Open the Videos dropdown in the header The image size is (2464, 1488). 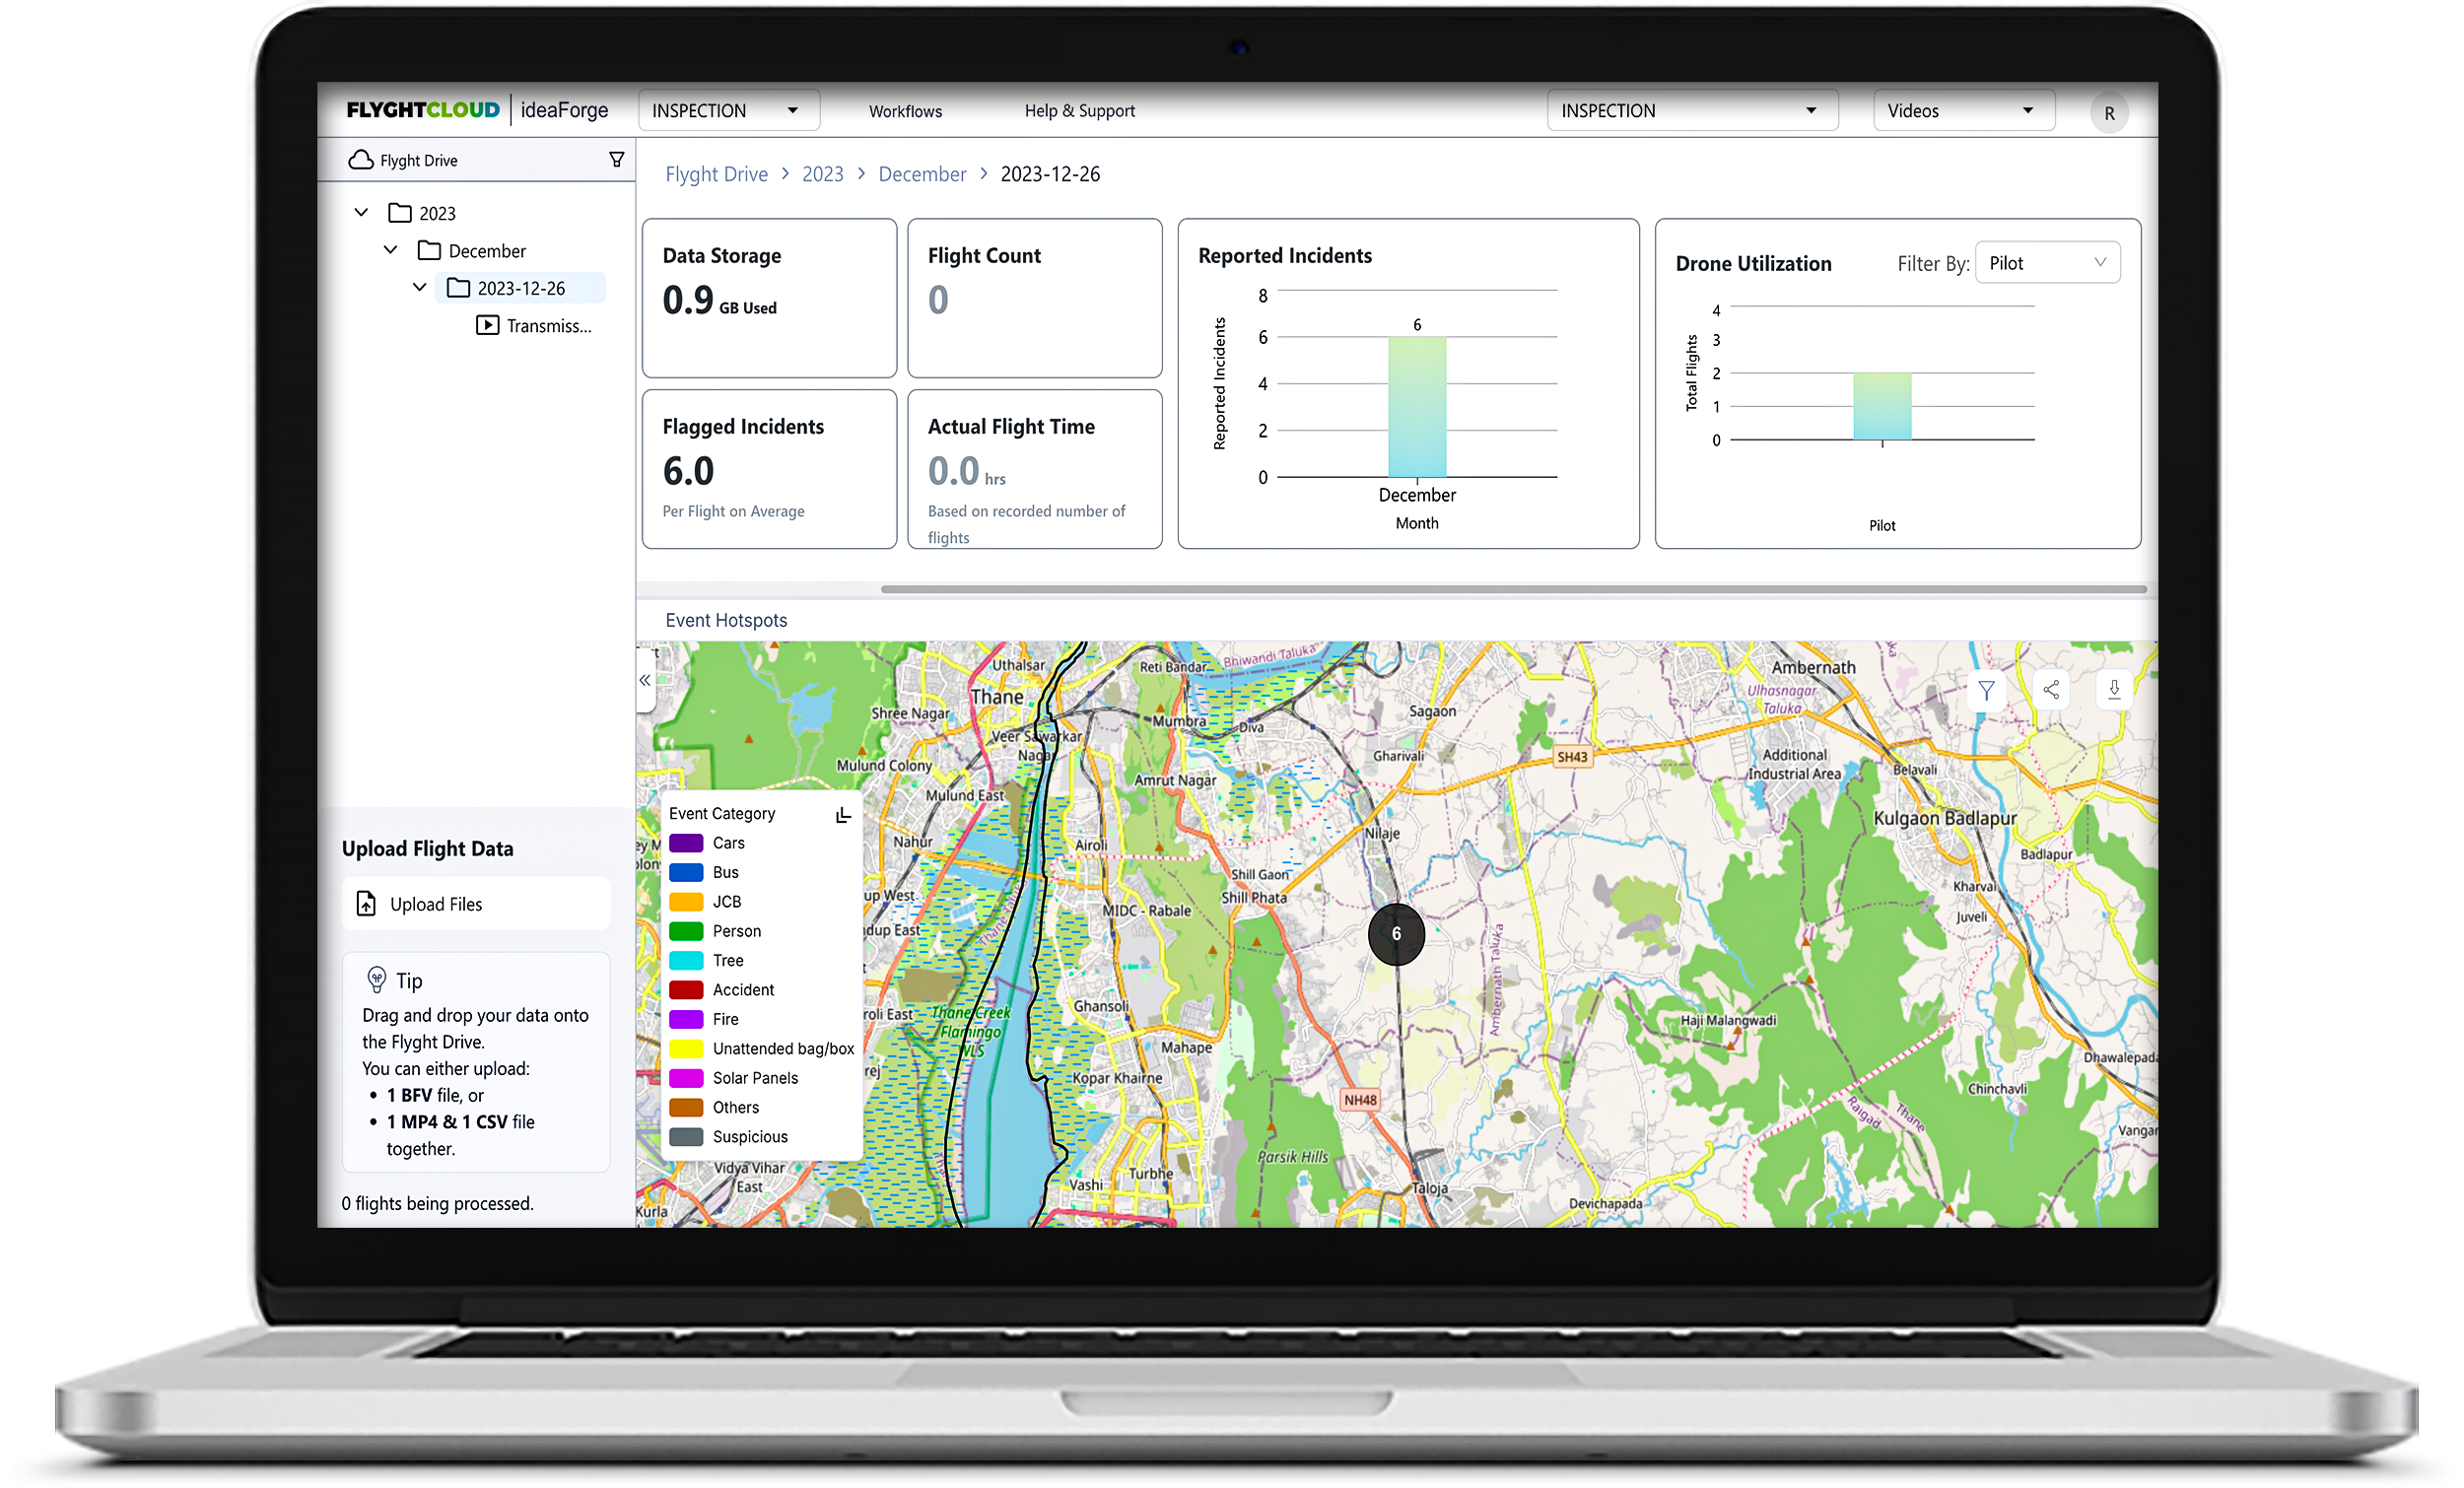point(1961,111)
